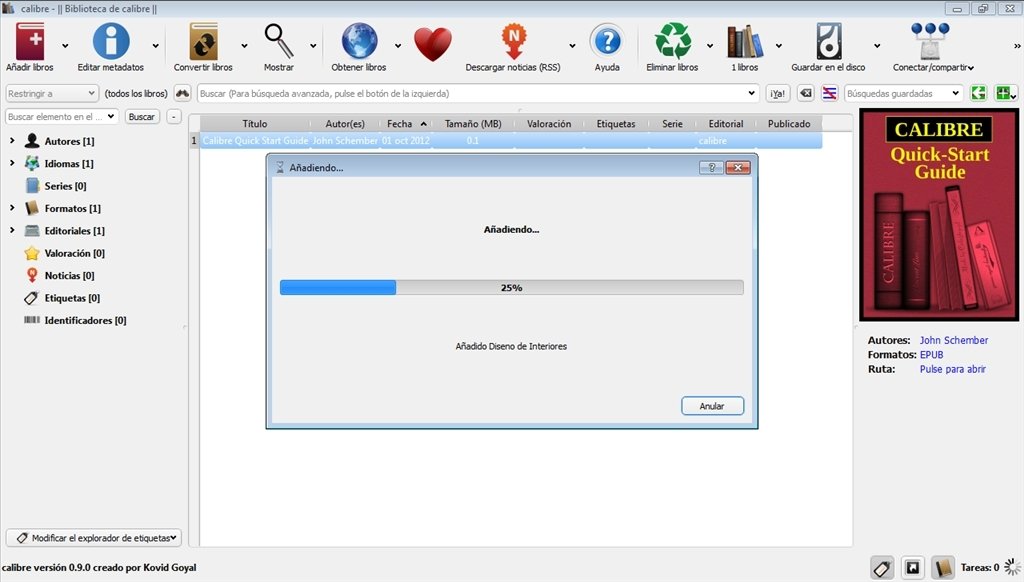The image size is (1024, 582).
Task: Sort by Fecha column header
Action: [406, 123]
